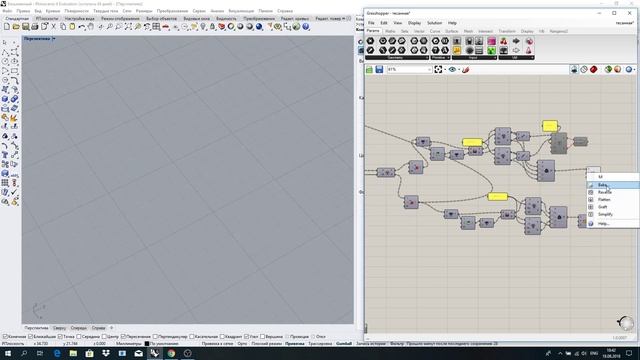Click Undo arrow icon in Rhino toolbar
This screenshot has width=640, height=360.
point(82,27)
